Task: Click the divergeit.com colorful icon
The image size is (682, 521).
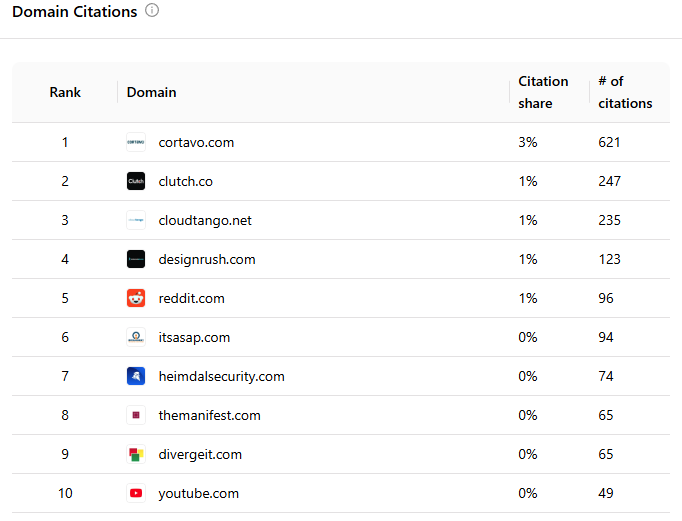Action: (136, 454)
